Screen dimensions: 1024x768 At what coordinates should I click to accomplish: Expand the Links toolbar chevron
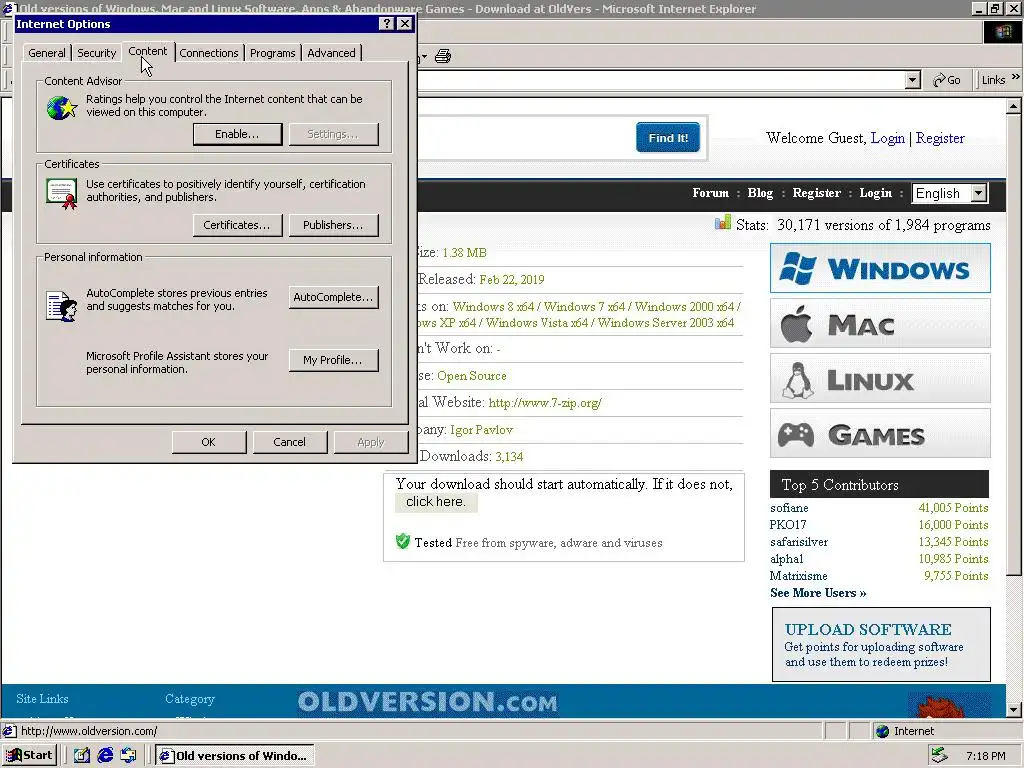pos(1016,77)
